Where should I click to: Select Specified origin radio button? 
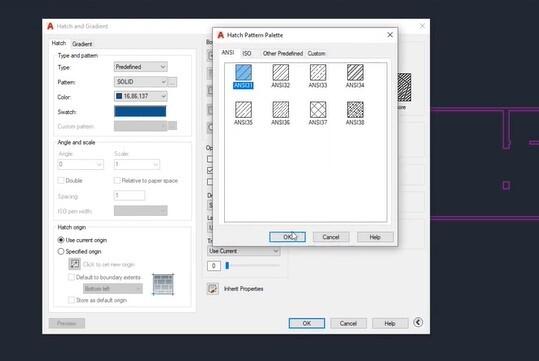(61, 252)
